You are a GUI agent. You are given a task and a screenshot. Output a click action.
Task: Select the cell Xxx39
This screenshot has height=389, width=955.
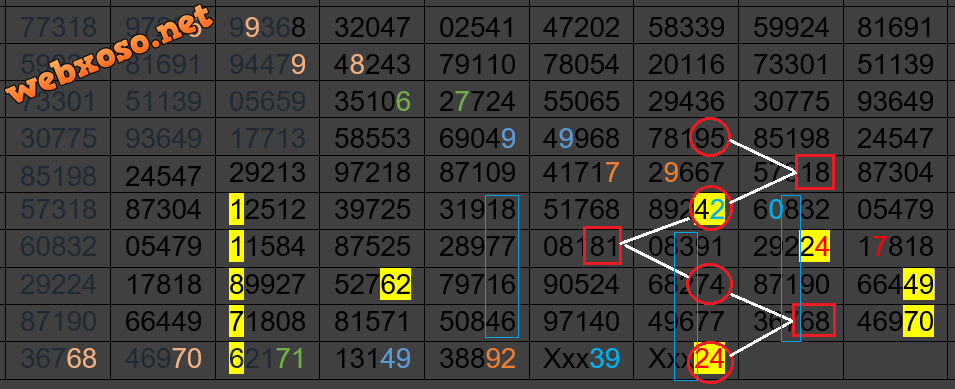(582, 360)
